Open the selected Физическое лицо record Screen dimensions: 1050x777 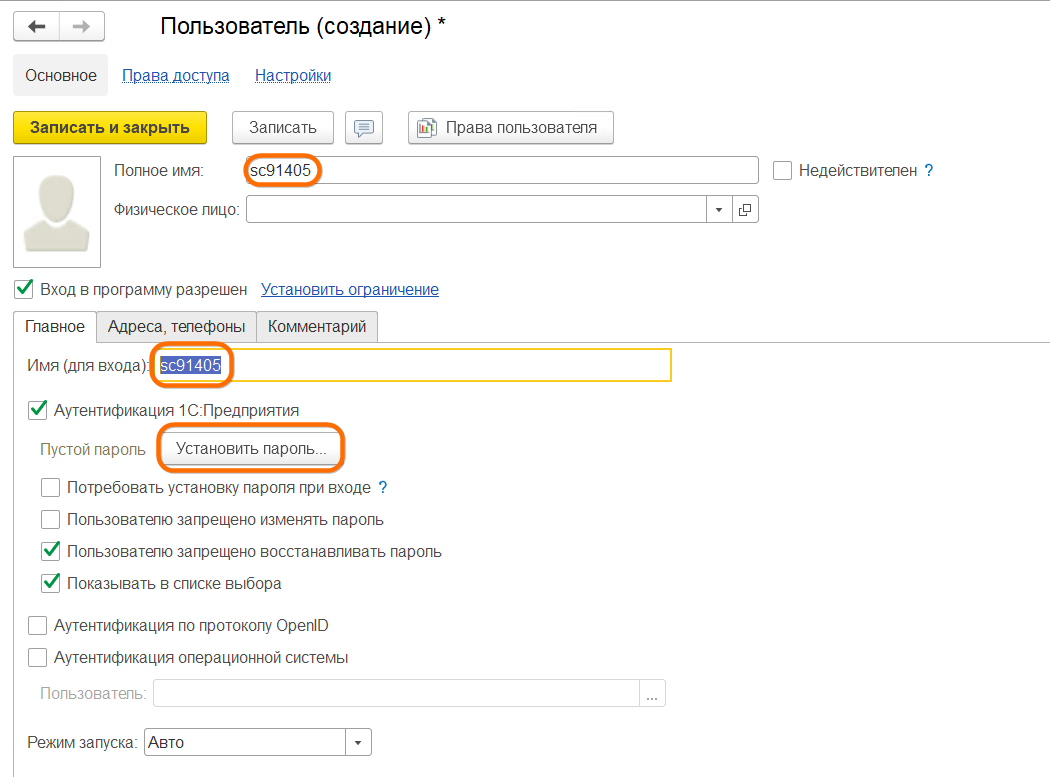[x=746, y=209]
